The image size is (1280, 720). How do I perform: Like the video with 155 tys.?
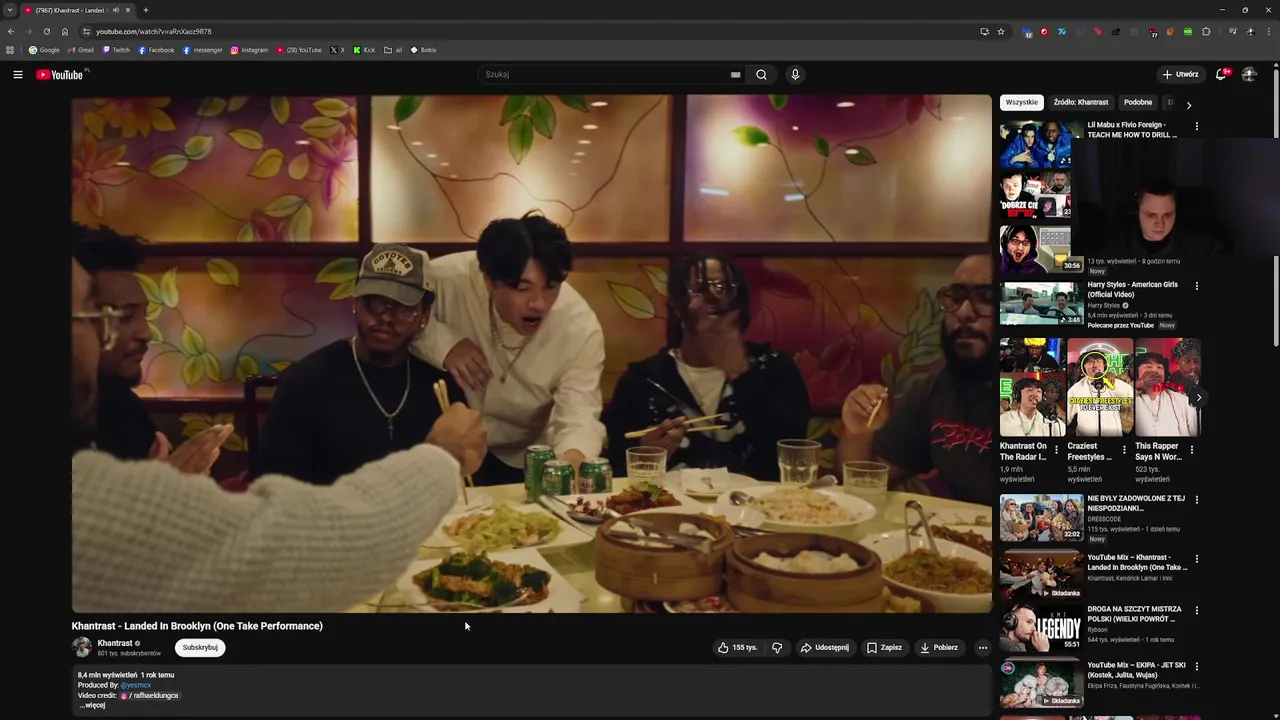point(738,647)
